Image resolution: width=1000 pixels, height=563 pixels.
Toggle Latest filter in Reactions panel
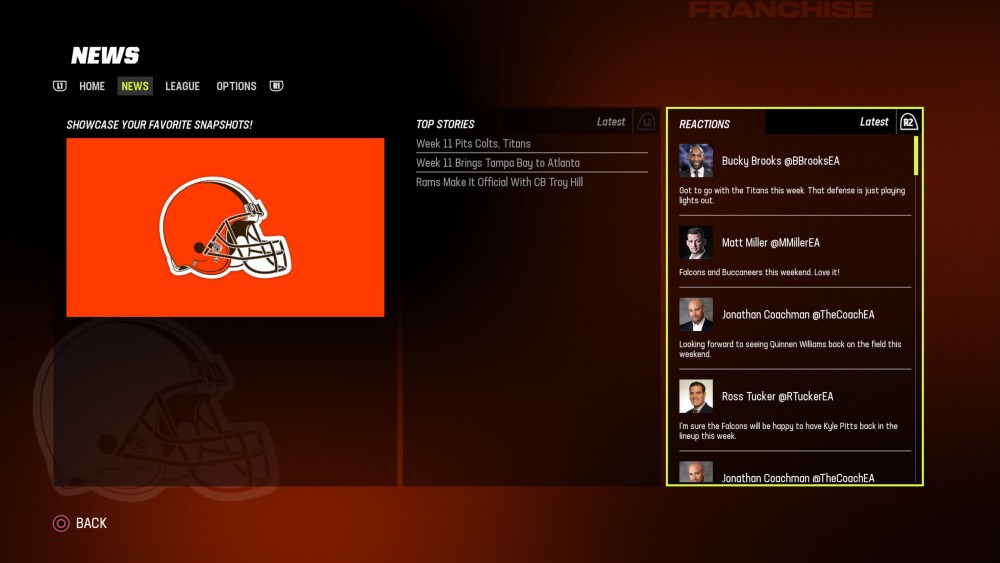tap(874, 122)
